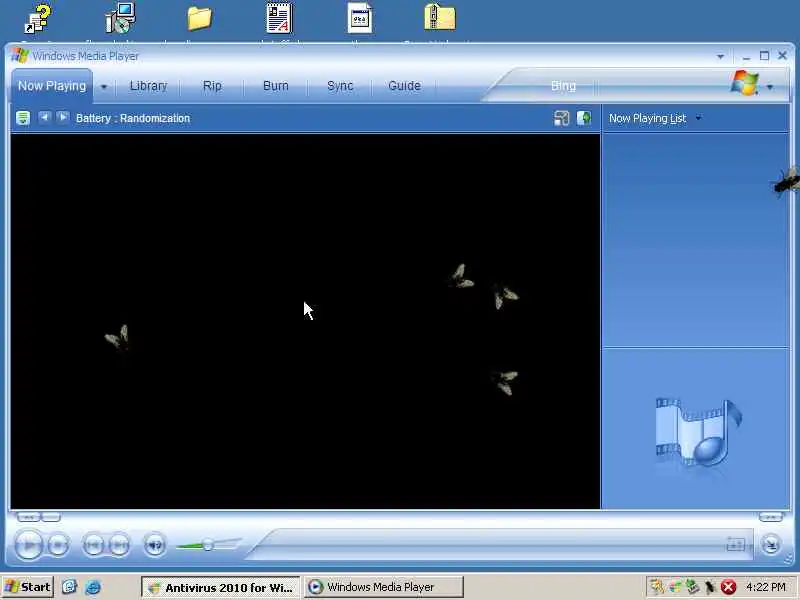Click Show Desktop quick launch icon
Screen dimensions: 800x600
coord(69,587)
